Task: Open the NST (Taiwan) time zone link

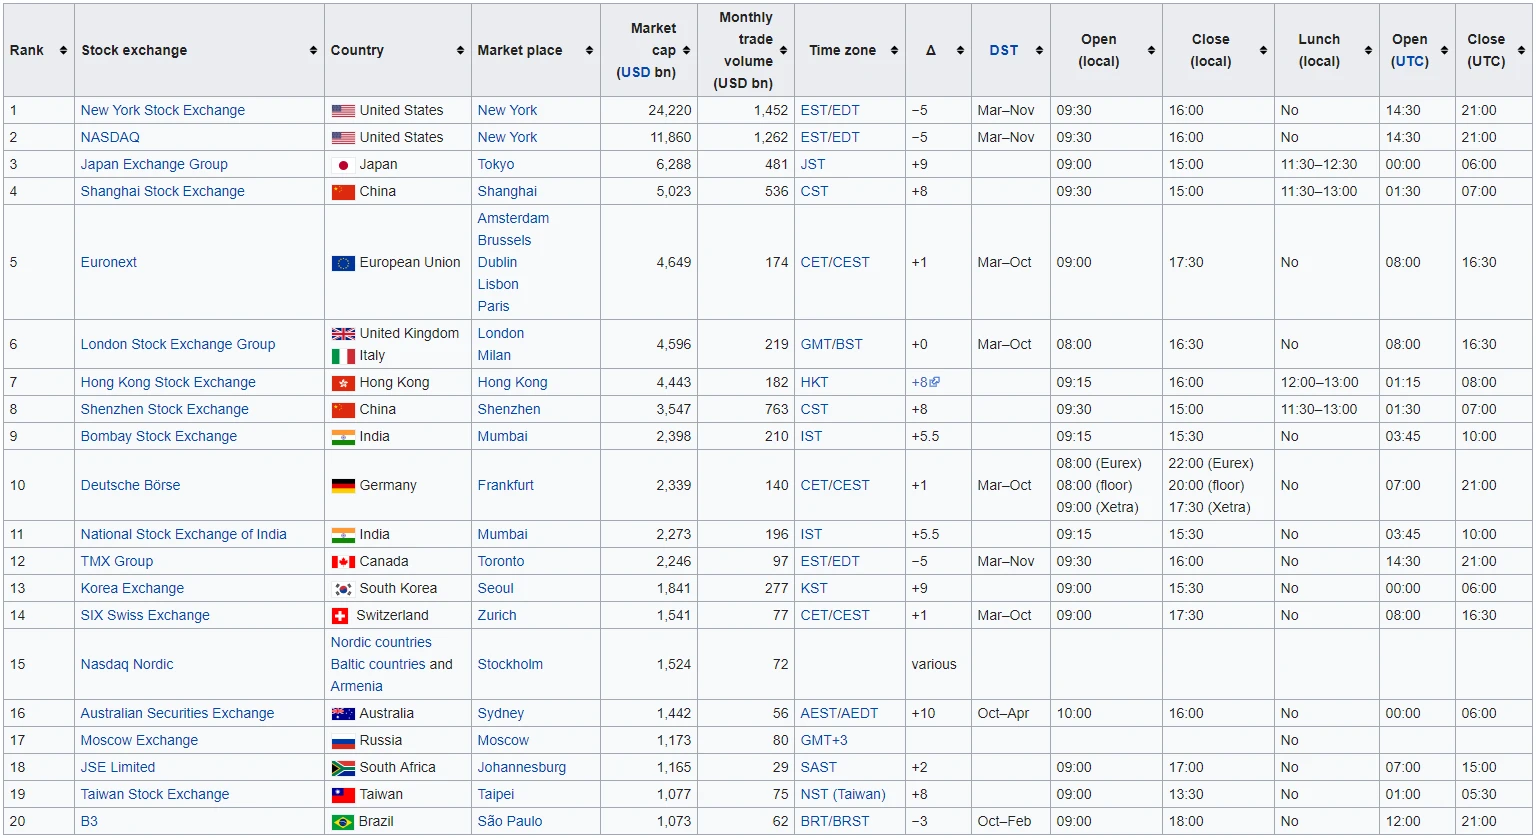Action: tap(843, 794)
